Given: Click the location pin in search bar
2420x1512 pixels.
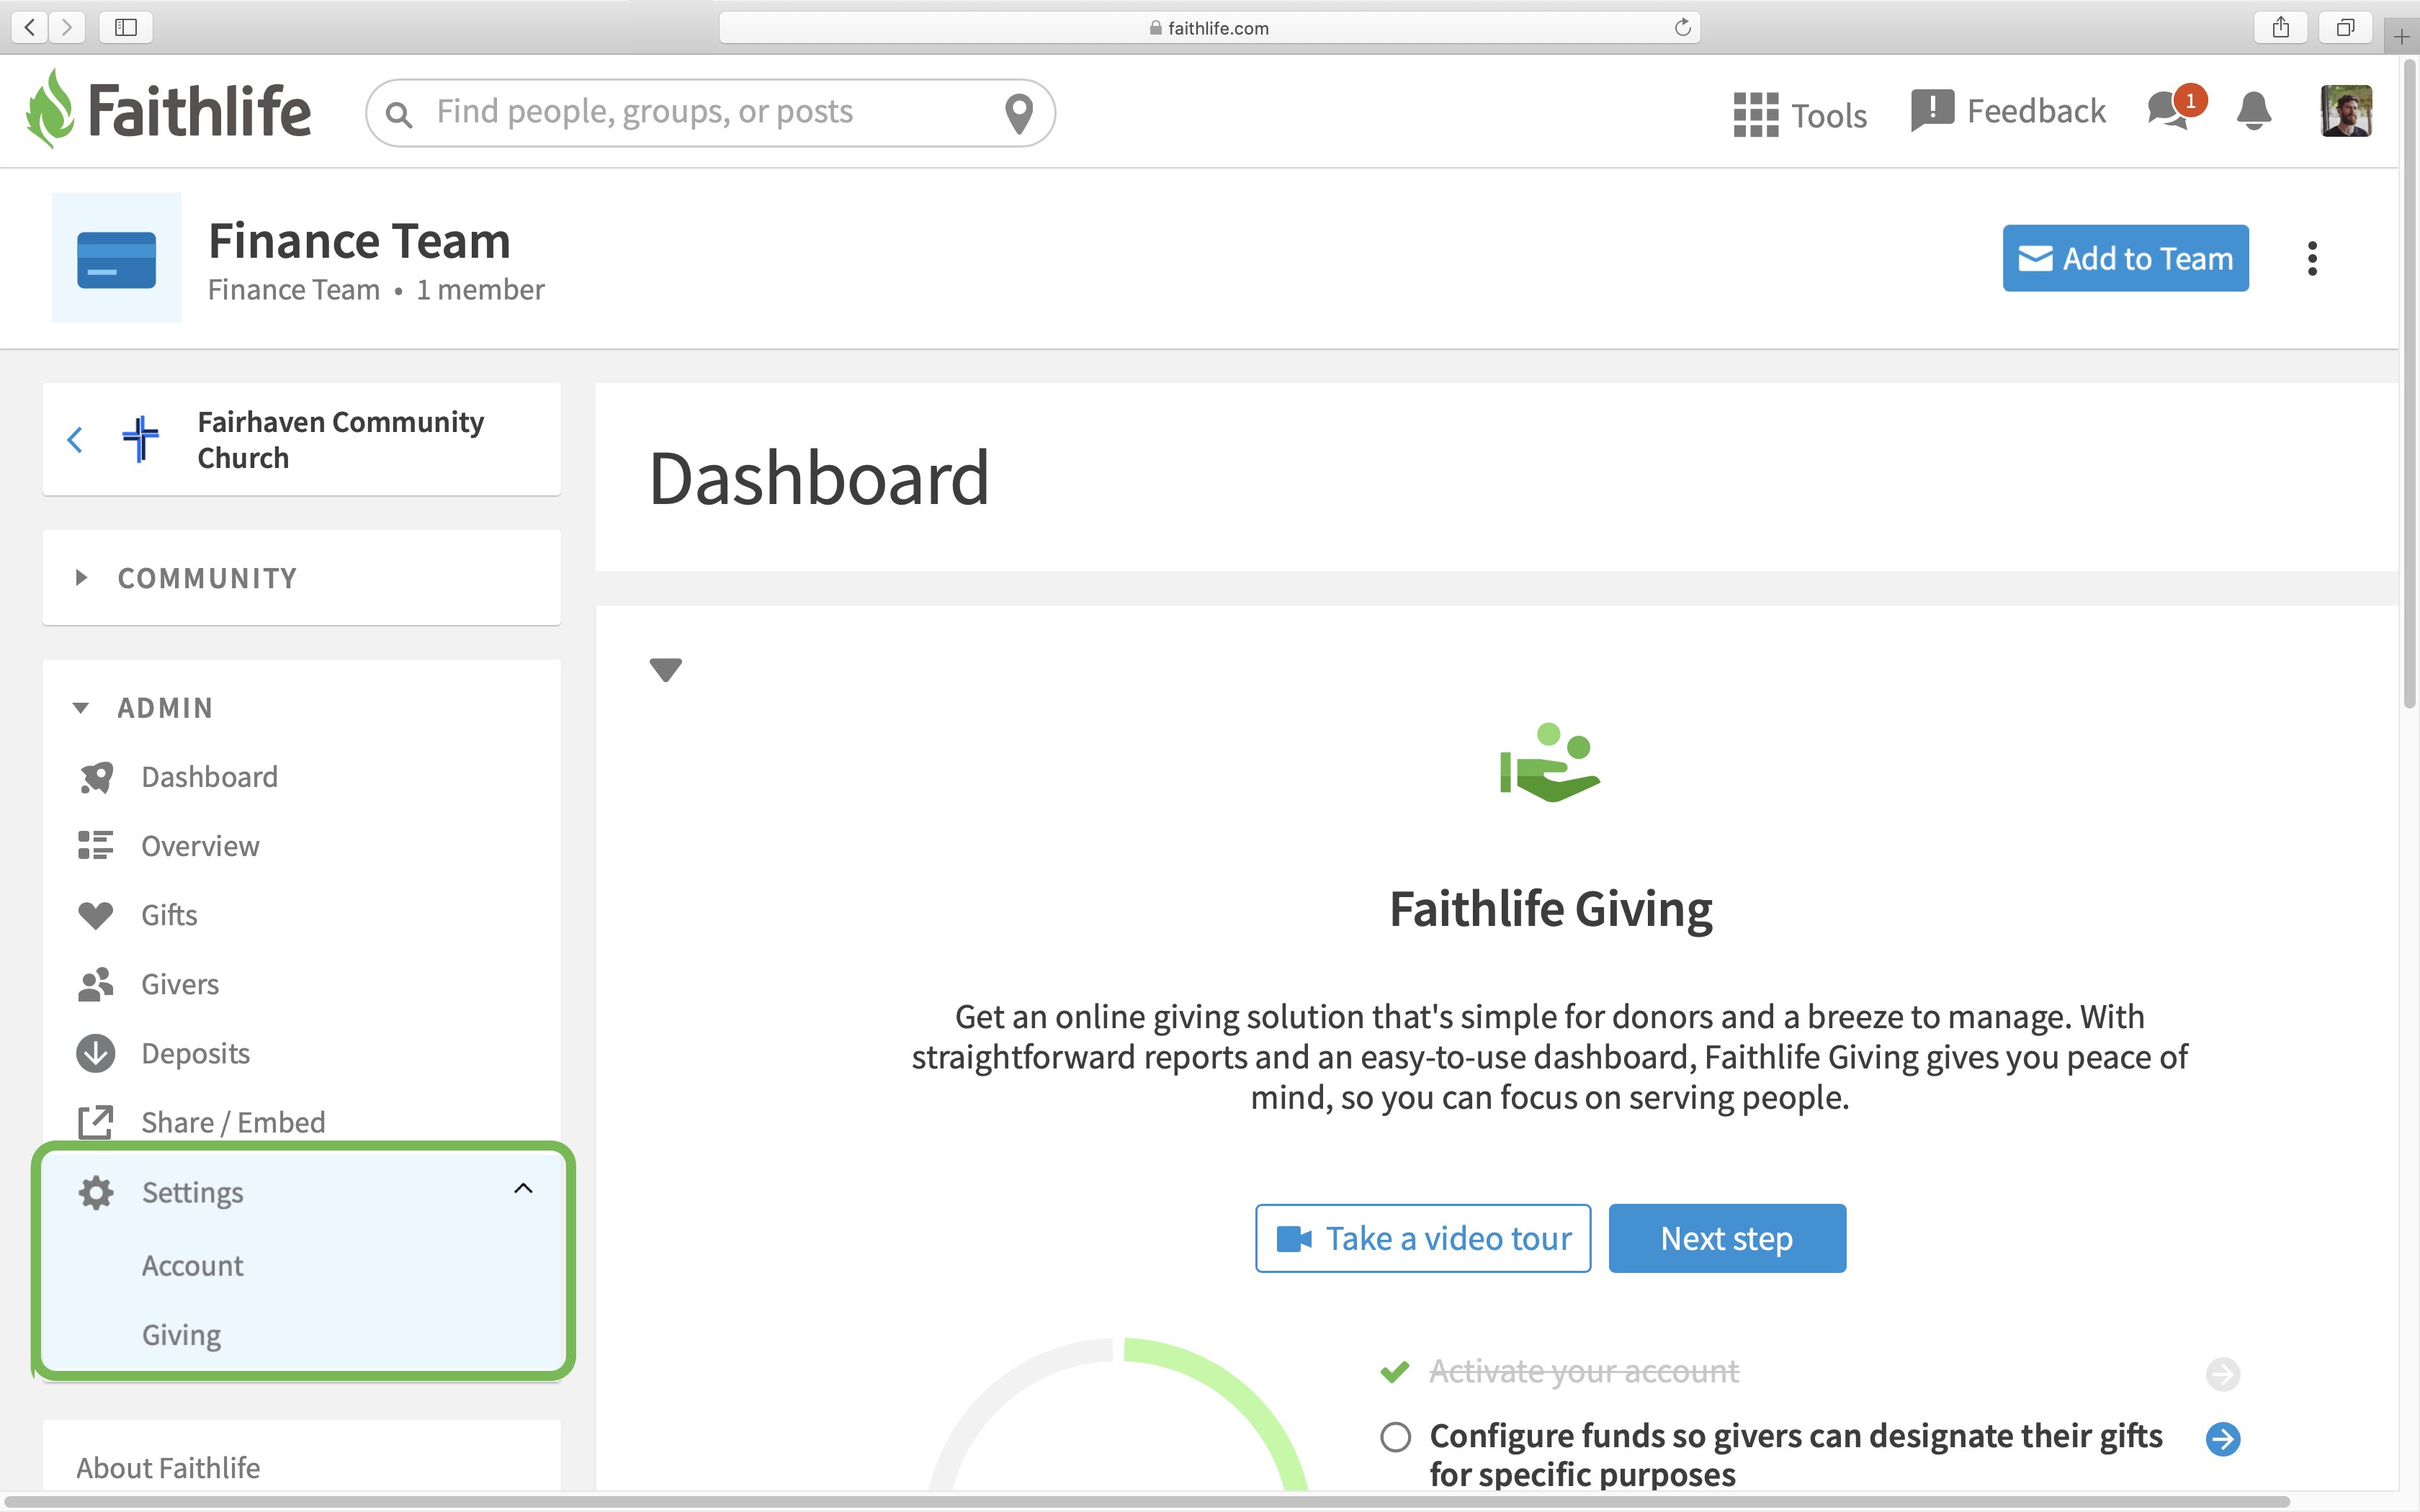Looking at the screenshot, I should click(1018, 113).
